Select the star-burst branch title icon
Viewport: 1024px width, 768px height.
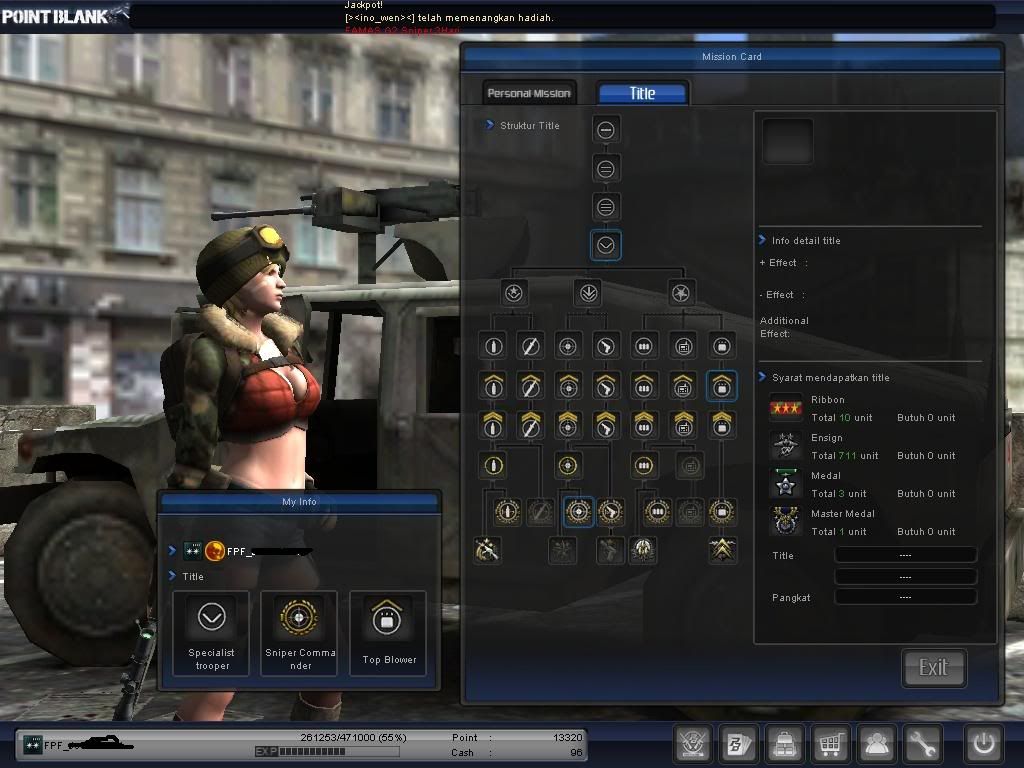pos(681,293)
